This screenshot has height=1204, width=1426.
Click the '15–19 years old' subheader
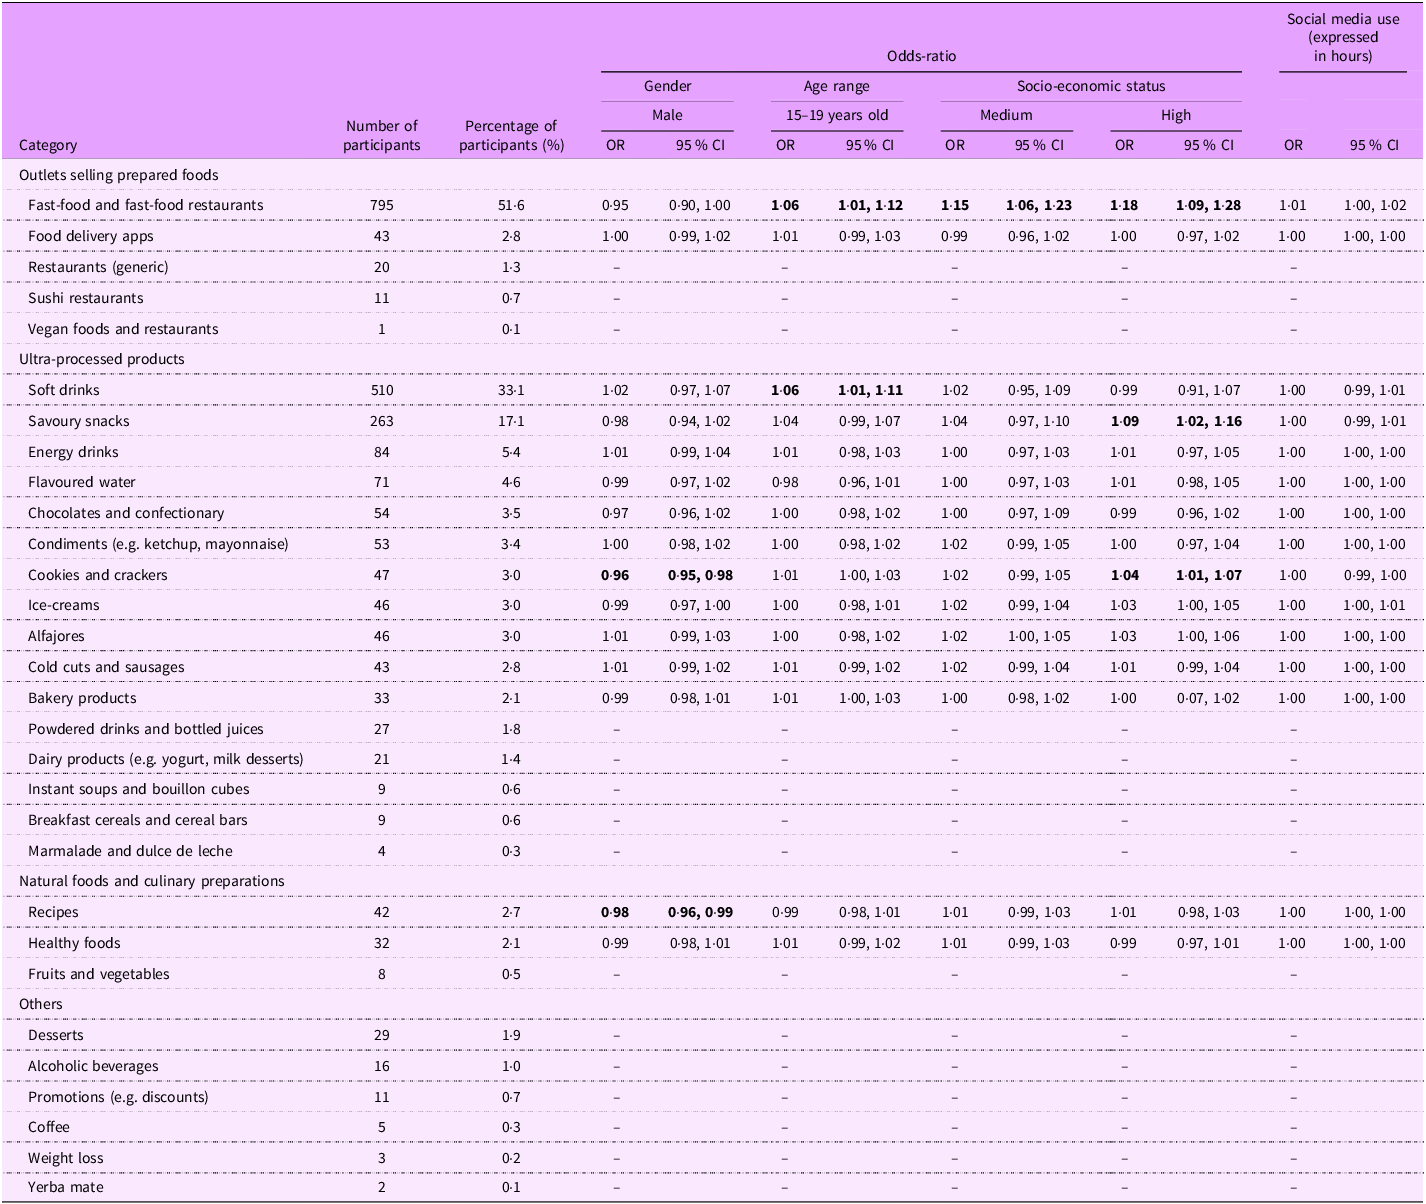tap(837, 115)
